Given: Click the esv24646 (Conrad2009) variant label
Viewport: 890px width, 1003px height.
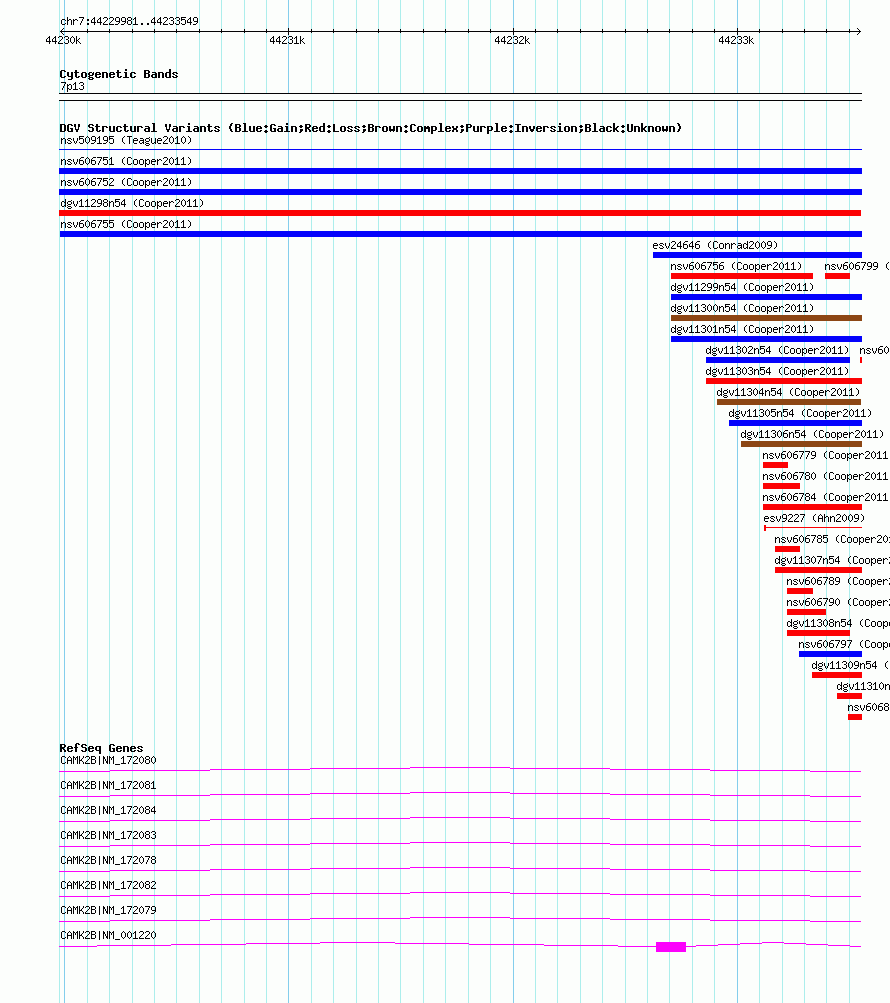Looking at the screenshot, I should tap(715, 246).
